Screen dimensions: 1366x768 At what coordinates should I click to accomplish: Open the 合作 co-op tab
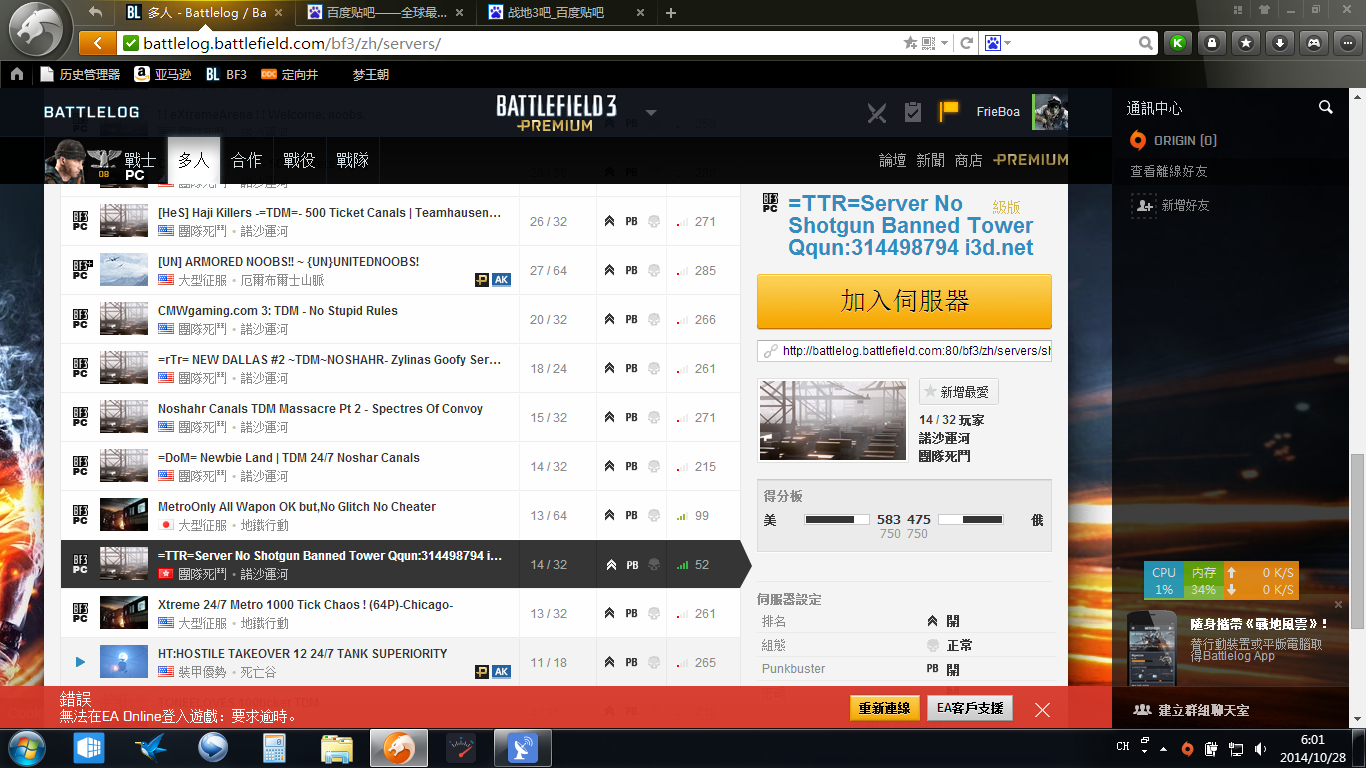(246, 160)
